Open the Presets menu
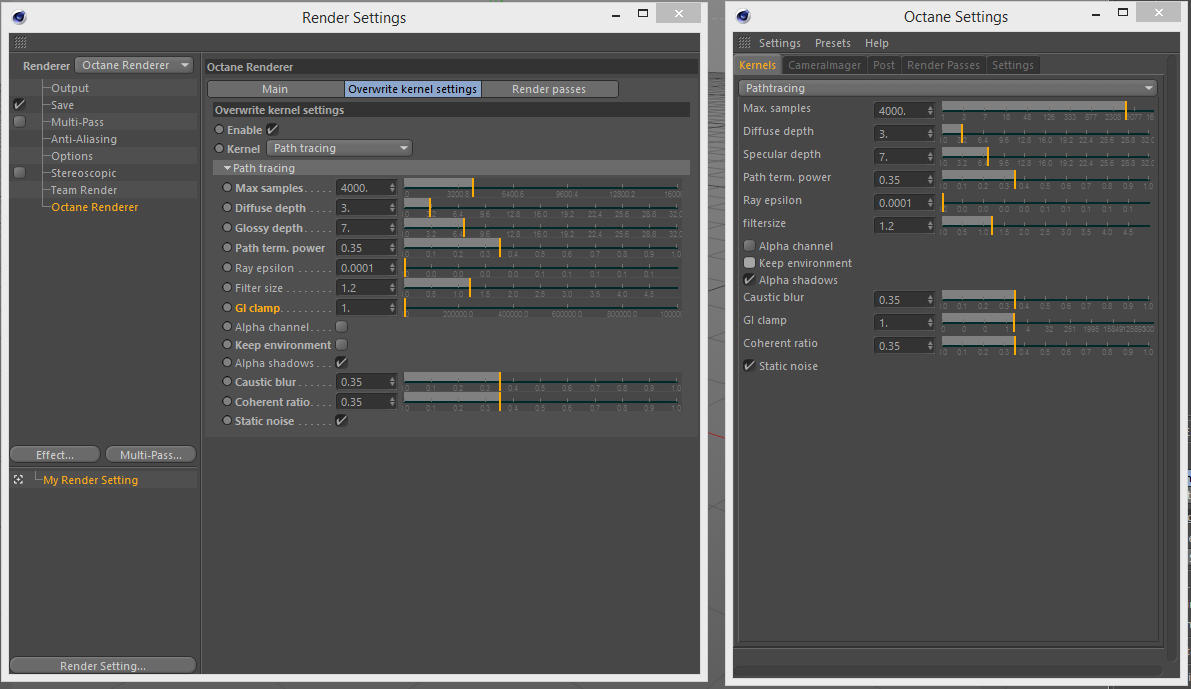The height and width of the screenshot is (689, 1191). click(832, 43)
